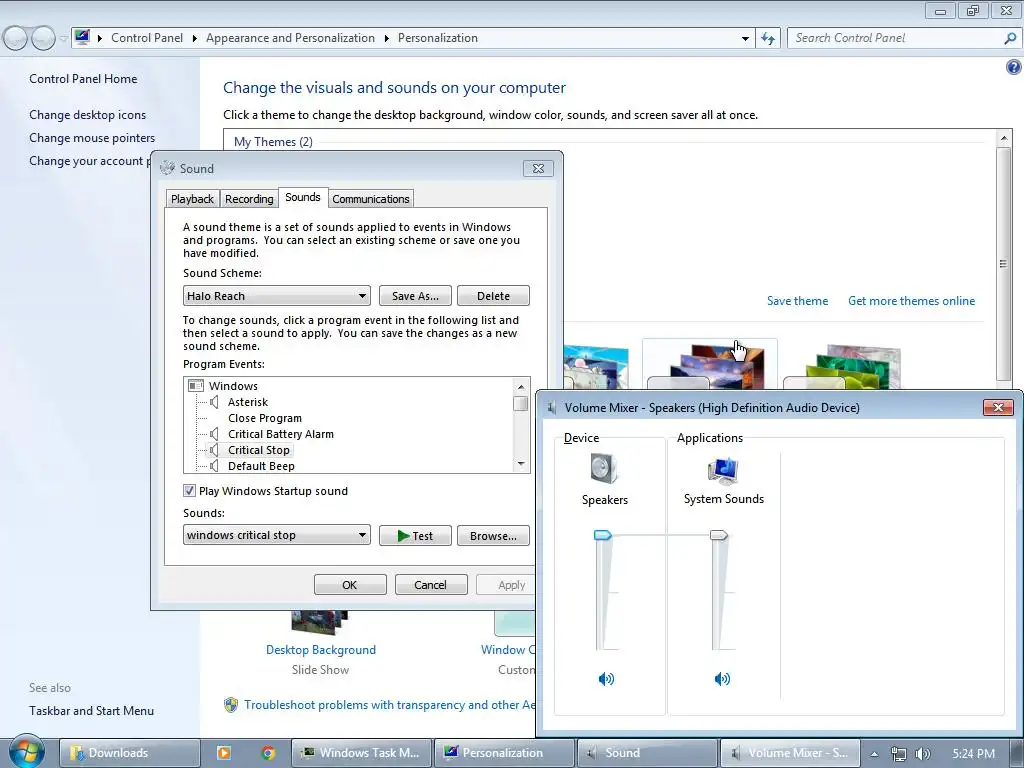Click the Asterisk speaker icon

(x=214, y=402)
